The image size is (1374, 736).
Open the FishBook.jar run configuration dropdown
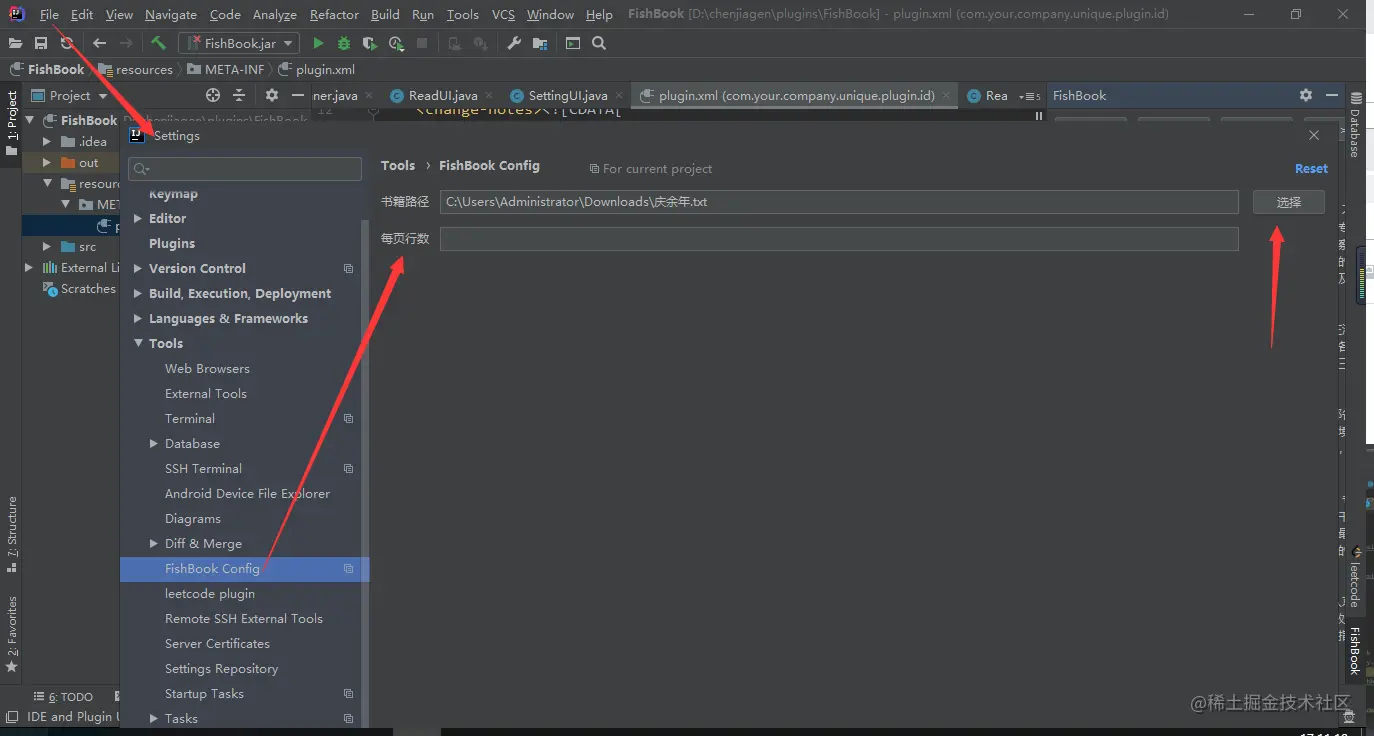tap(239, 43)
